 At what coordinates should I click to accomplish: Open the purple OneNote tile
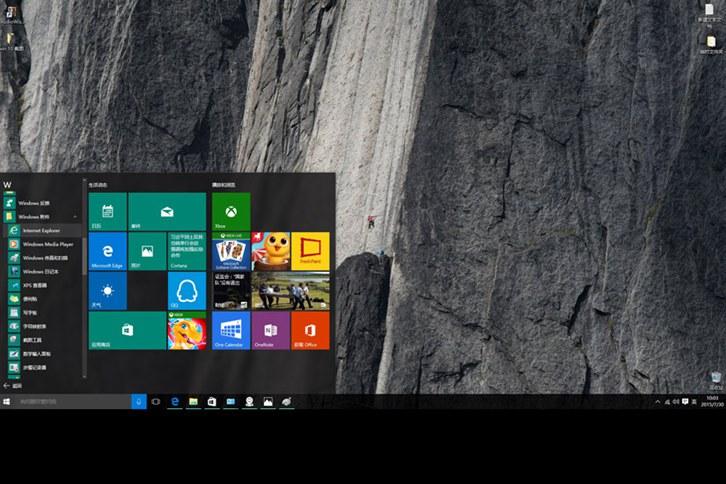[x=271, y=330]
